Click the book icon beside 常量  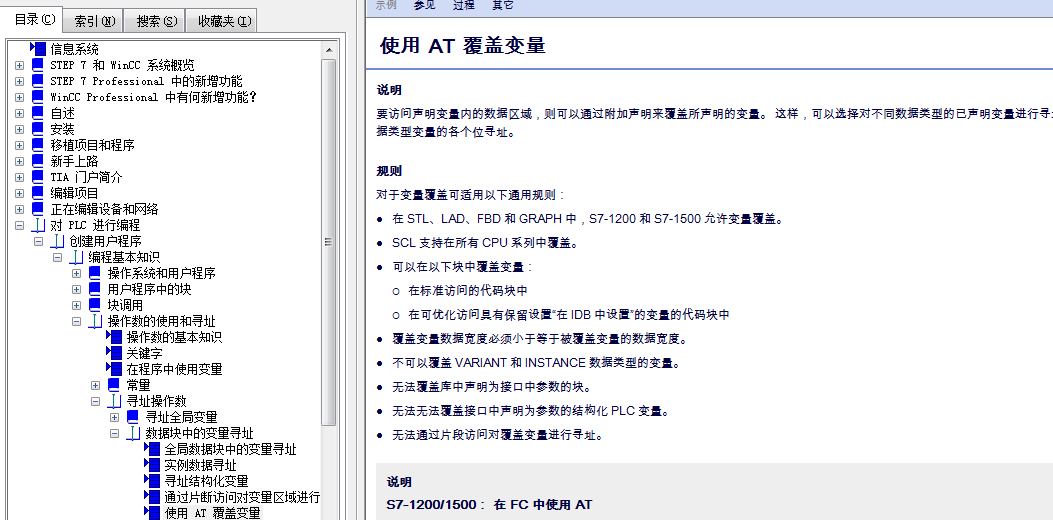[114, 385]
